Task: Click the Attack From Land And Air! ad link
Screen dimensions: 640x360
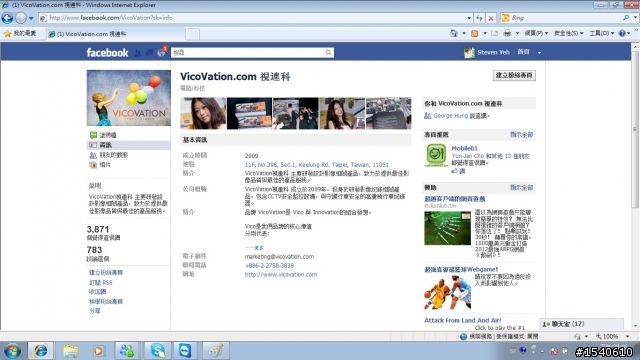Action: (x=462, y=320)
